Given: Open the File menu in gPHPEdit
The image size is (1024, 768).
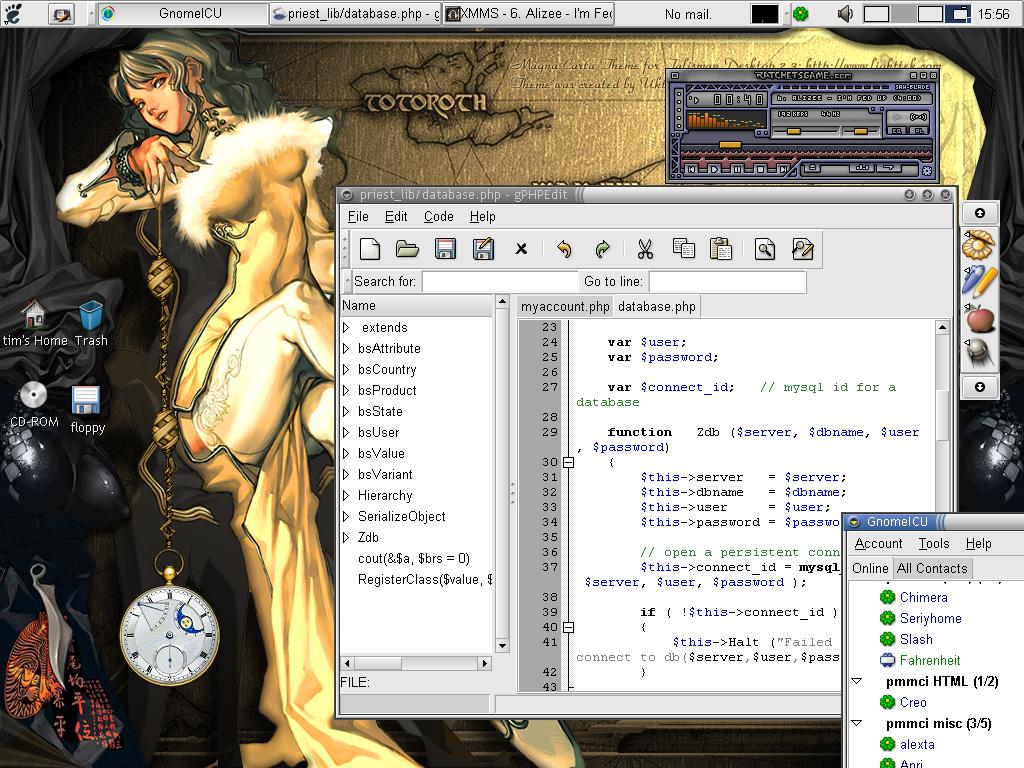Looking at the screenshot, I should click(x=358, y=216).
